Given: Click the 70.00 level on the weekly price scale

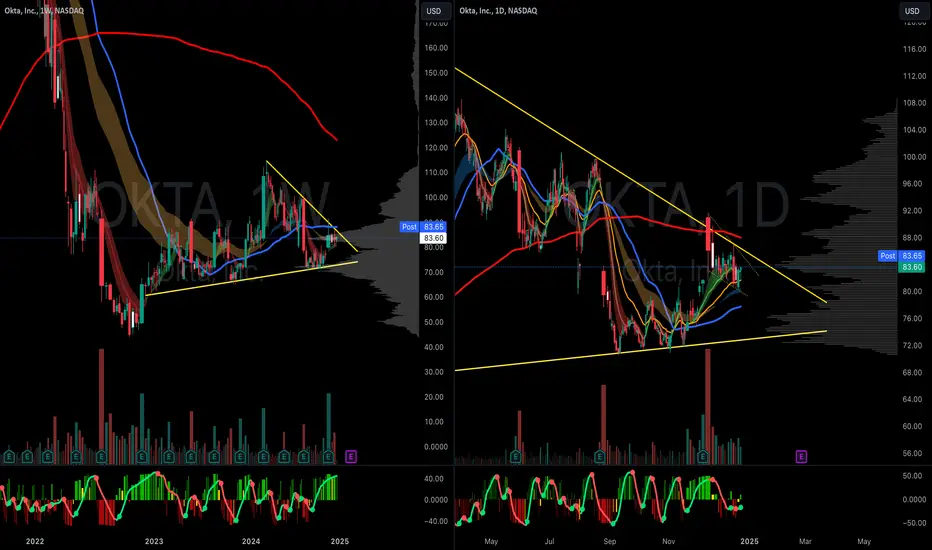Looking at the screenshot, I should (x=436, y=272).
